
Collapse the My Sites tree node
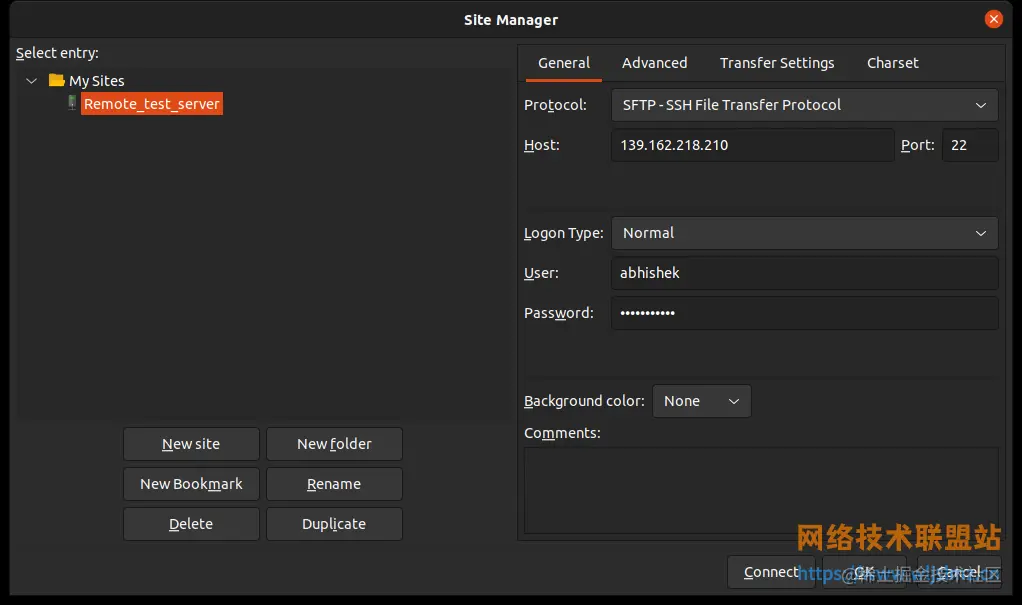(x=31, y=81)
